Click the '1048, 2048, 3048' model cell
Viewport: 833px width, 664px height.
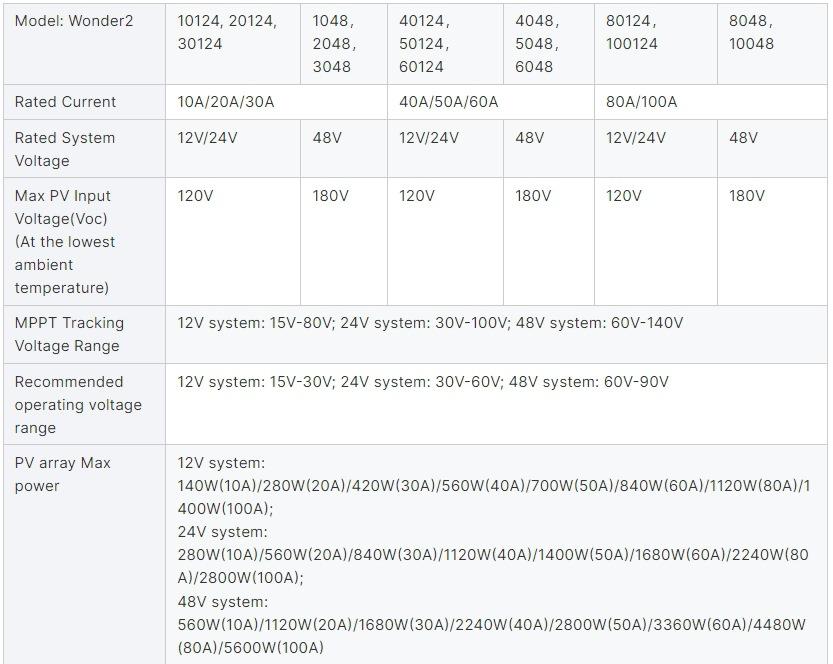point(334,44)
